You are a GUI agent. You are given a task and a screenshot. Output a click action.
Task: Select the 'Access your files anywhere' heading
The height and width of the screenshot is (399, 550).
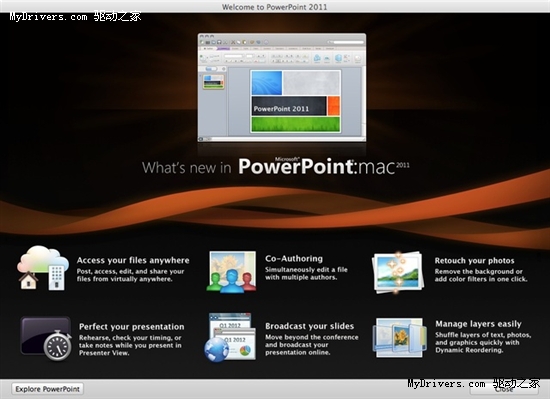click(x=133, y=261)
